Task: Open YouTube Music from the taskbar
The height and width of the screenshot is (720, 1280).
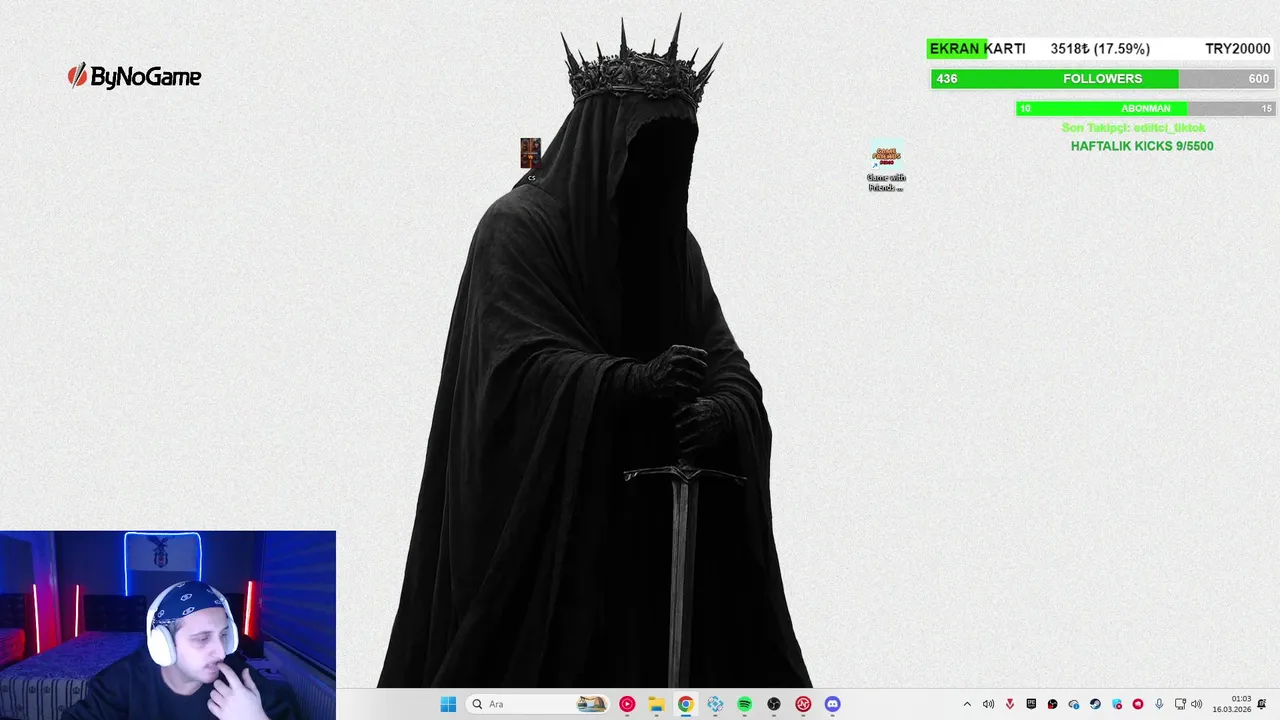Action: pos(627,704)
